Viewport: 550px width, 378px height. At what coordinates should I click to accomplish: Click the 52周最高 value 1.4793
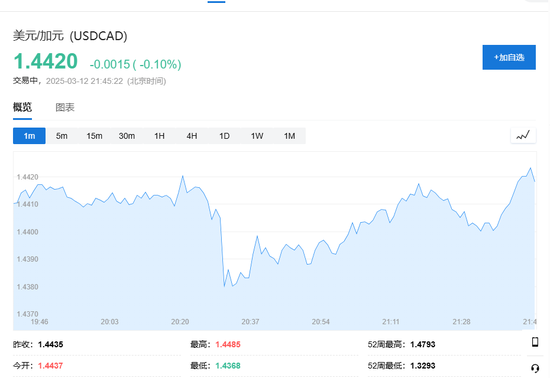pos(423,344)
